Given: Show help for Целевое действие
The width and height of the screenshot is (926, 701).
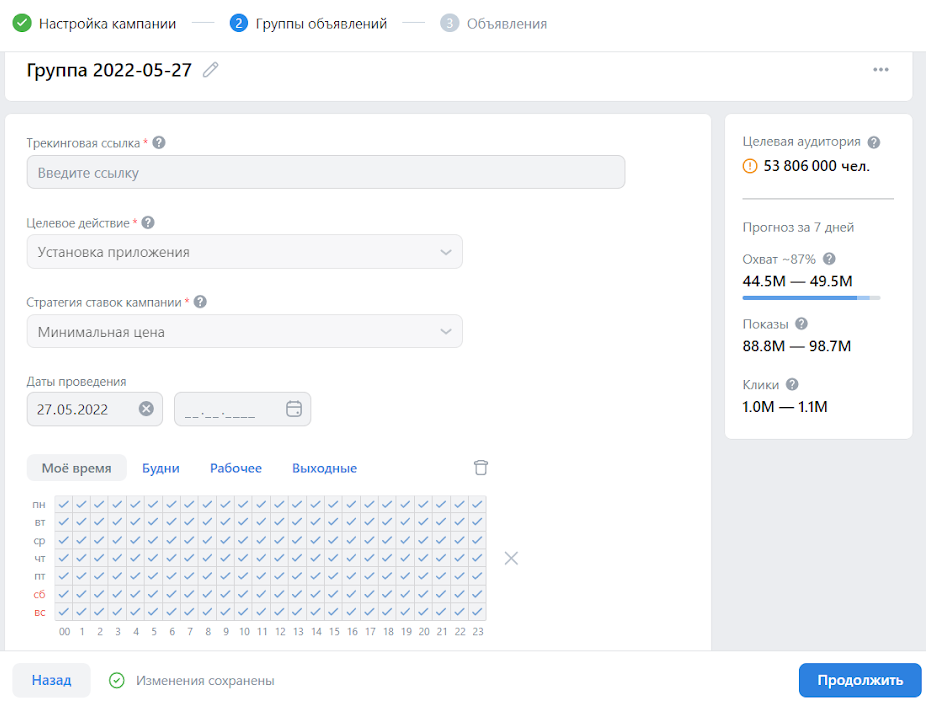Looking at the screenshot, I should (x=148, y=223).
